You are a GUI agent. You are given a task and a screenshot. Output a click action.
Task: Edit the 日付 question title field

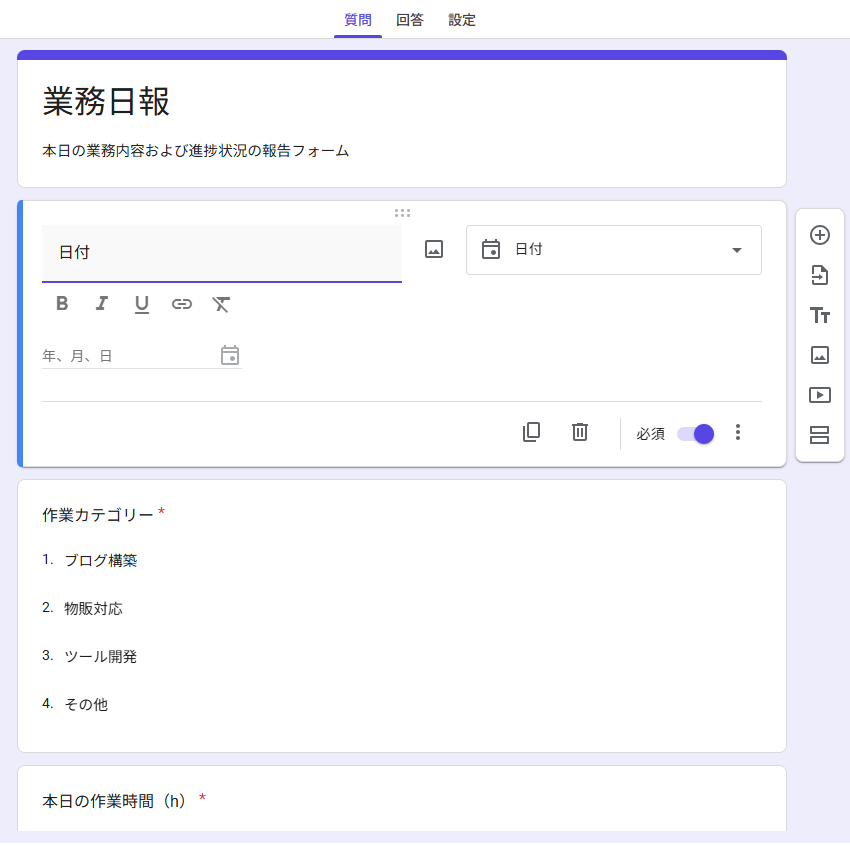pyautogui.click(x=222, y=253)
